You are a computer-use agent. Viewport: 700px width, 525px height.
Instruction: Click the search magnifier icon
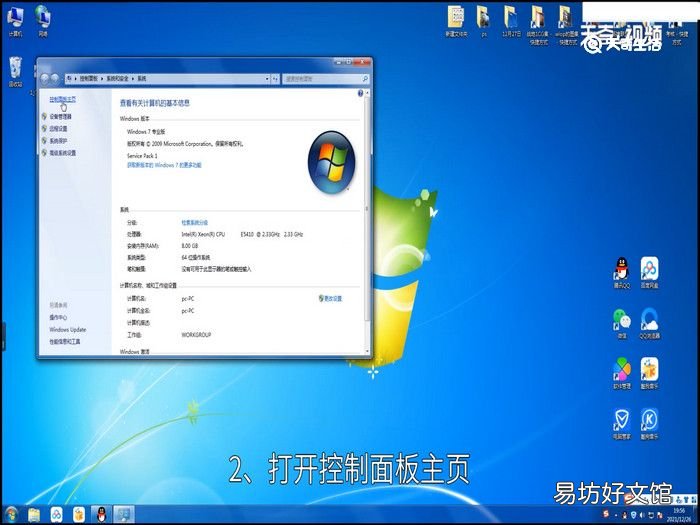tap(365, 79)
